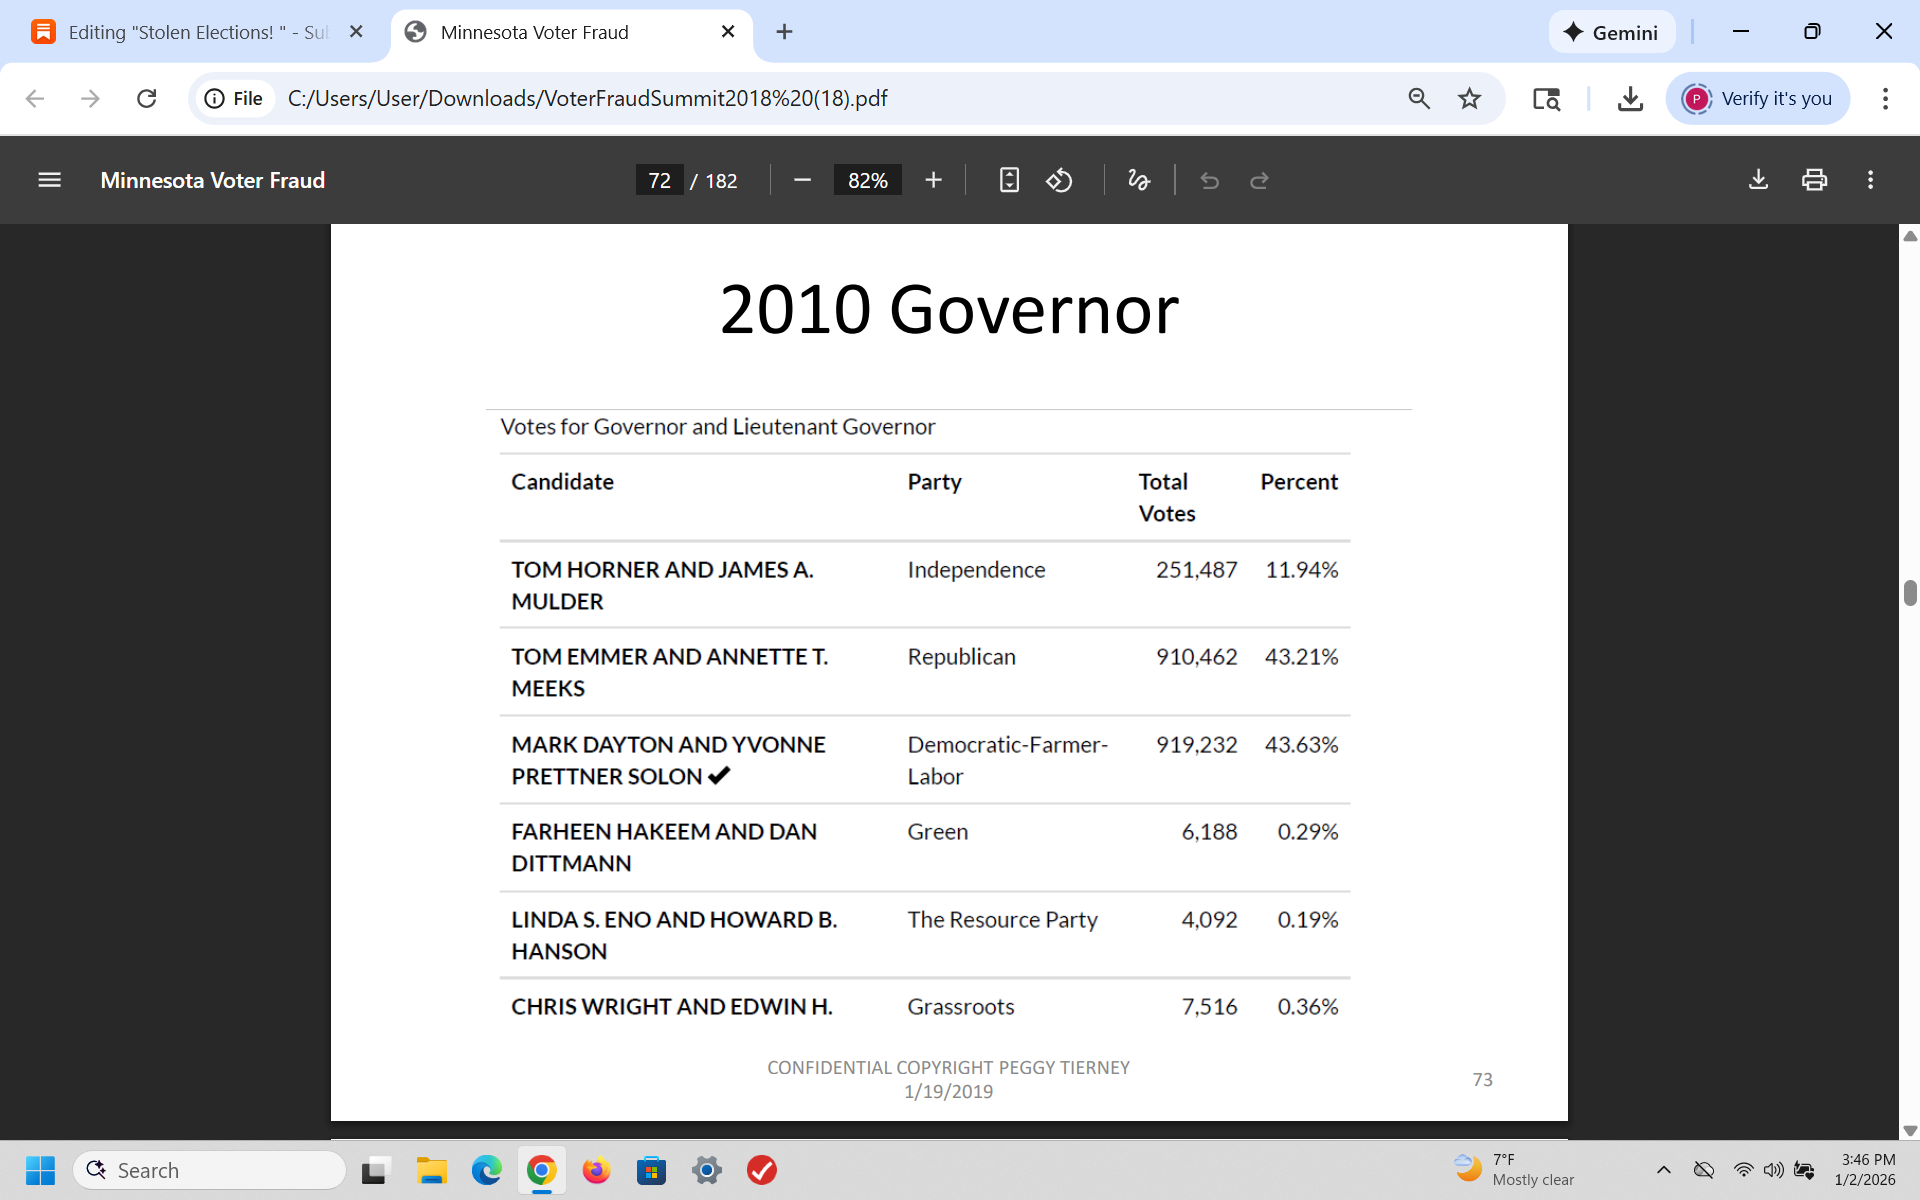
Task: Open Firefox from the taskbar
Action: click(x=597, y=1170)
